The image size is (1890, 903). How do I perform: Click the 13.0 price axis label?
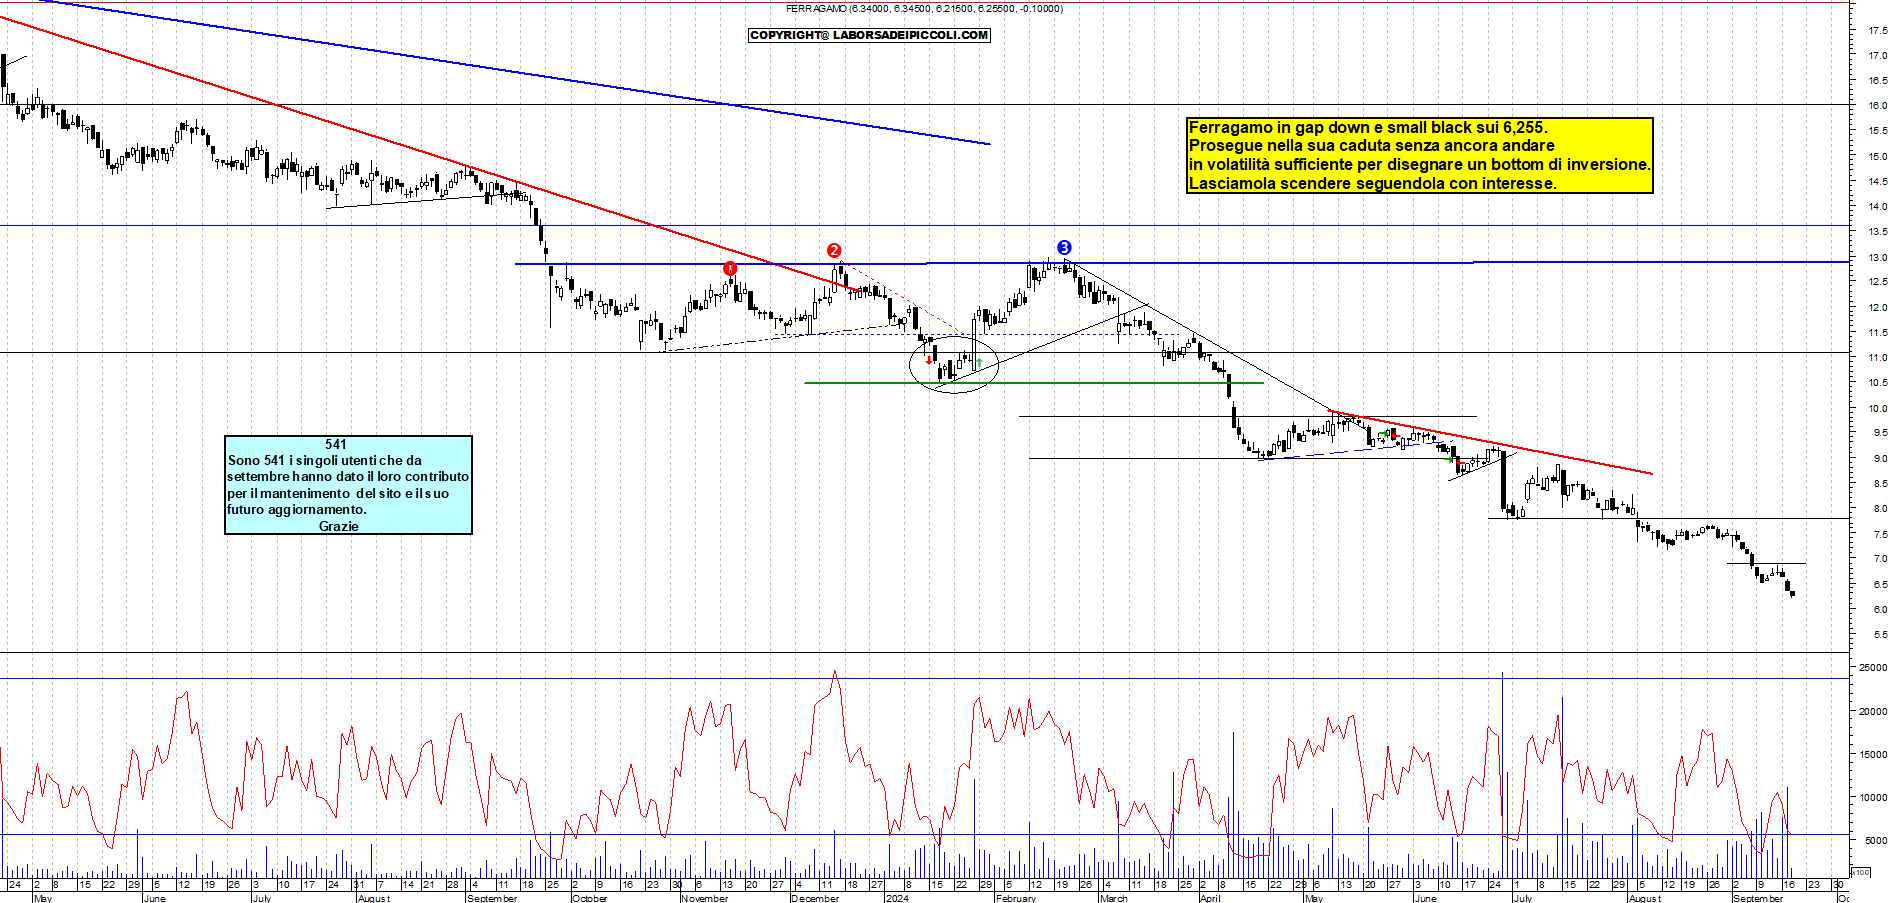(x=1878, y=258)
